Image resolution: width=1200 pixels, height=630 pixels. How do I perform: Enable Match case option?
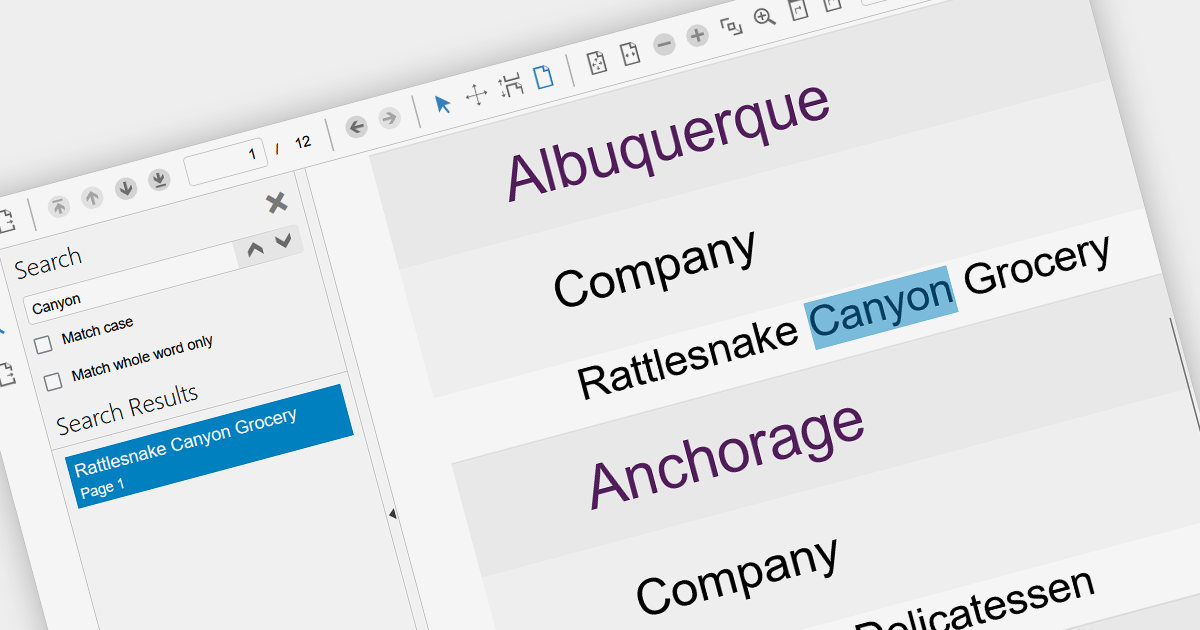pos(44,345)
